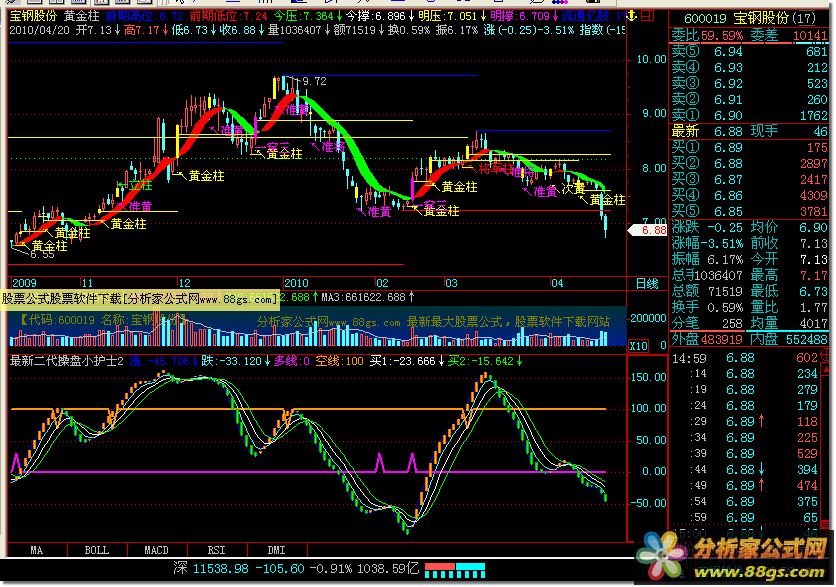Click the 600019 stock code

coord(707,17)
